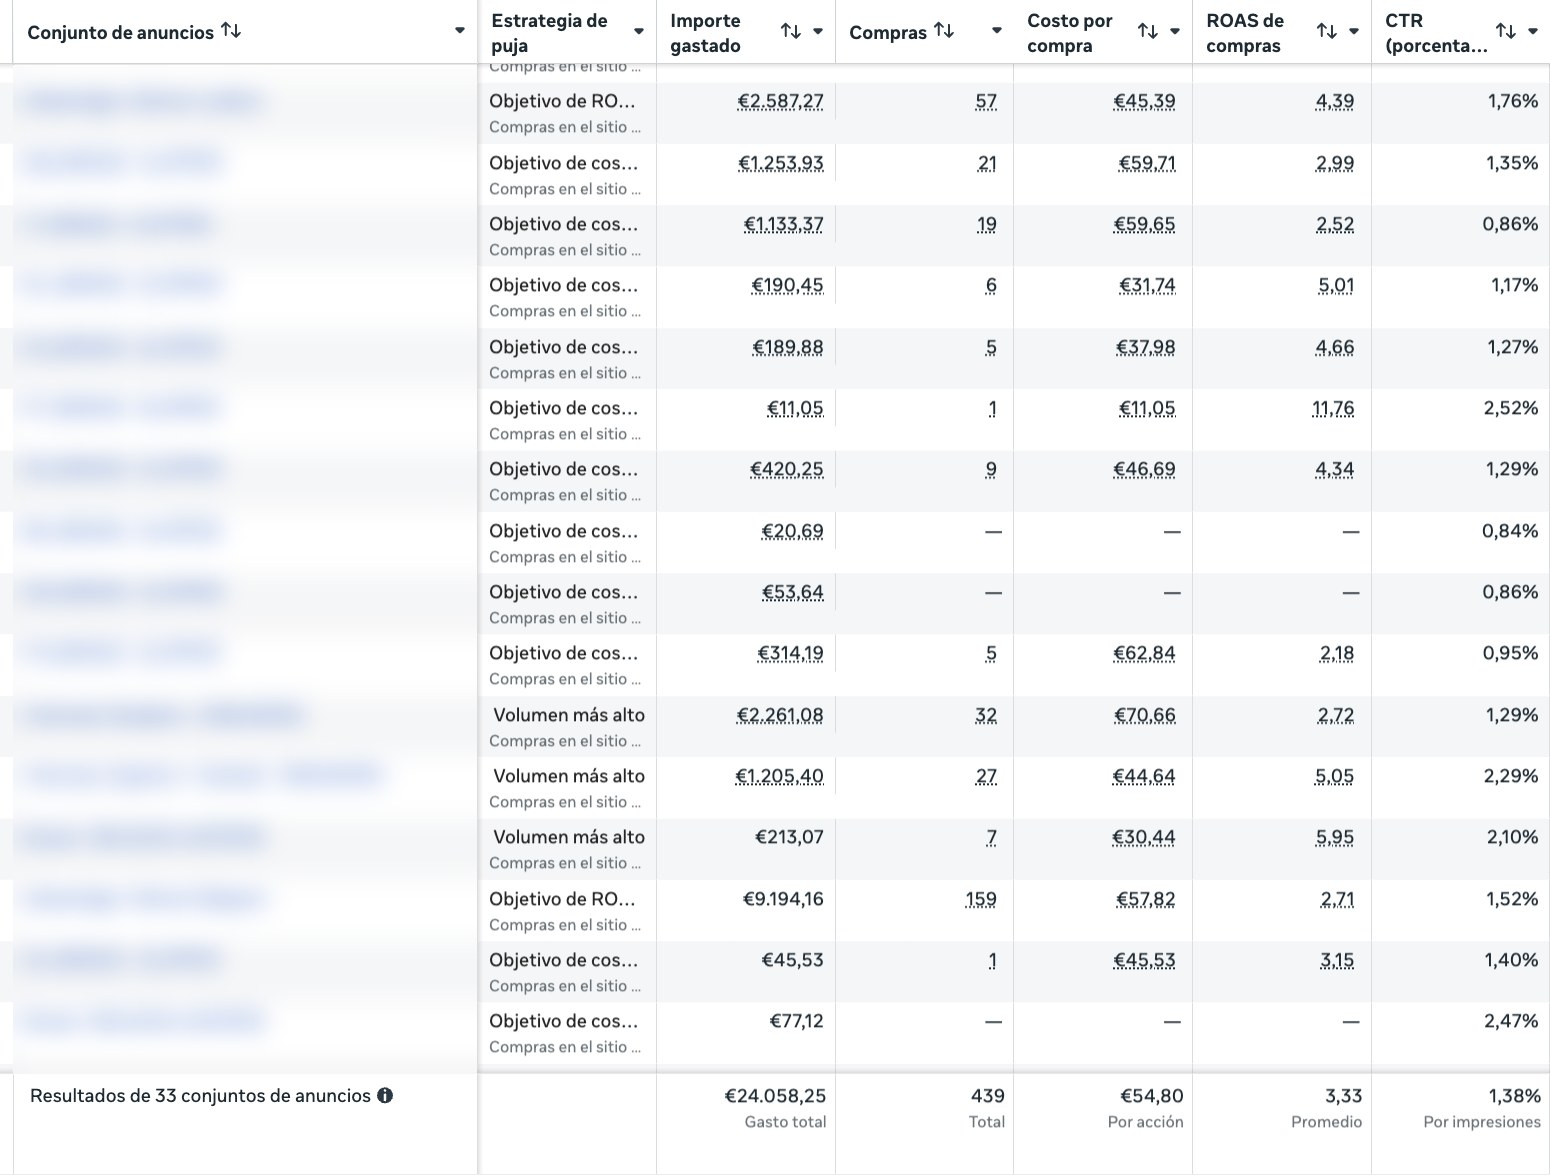This screenshot has height=1176, width=1550.
Task: Sort by Compras arrows icon
Action: (944, 31)
